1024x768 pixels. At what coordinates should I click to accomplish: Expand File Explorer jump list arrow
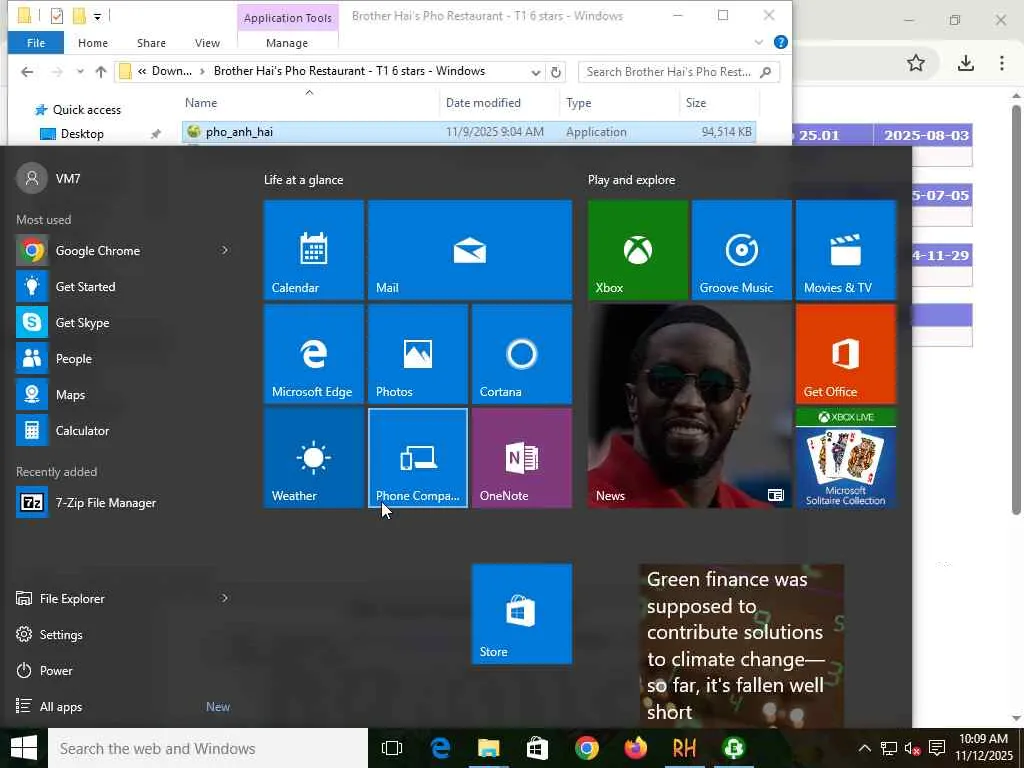point(225,598)
